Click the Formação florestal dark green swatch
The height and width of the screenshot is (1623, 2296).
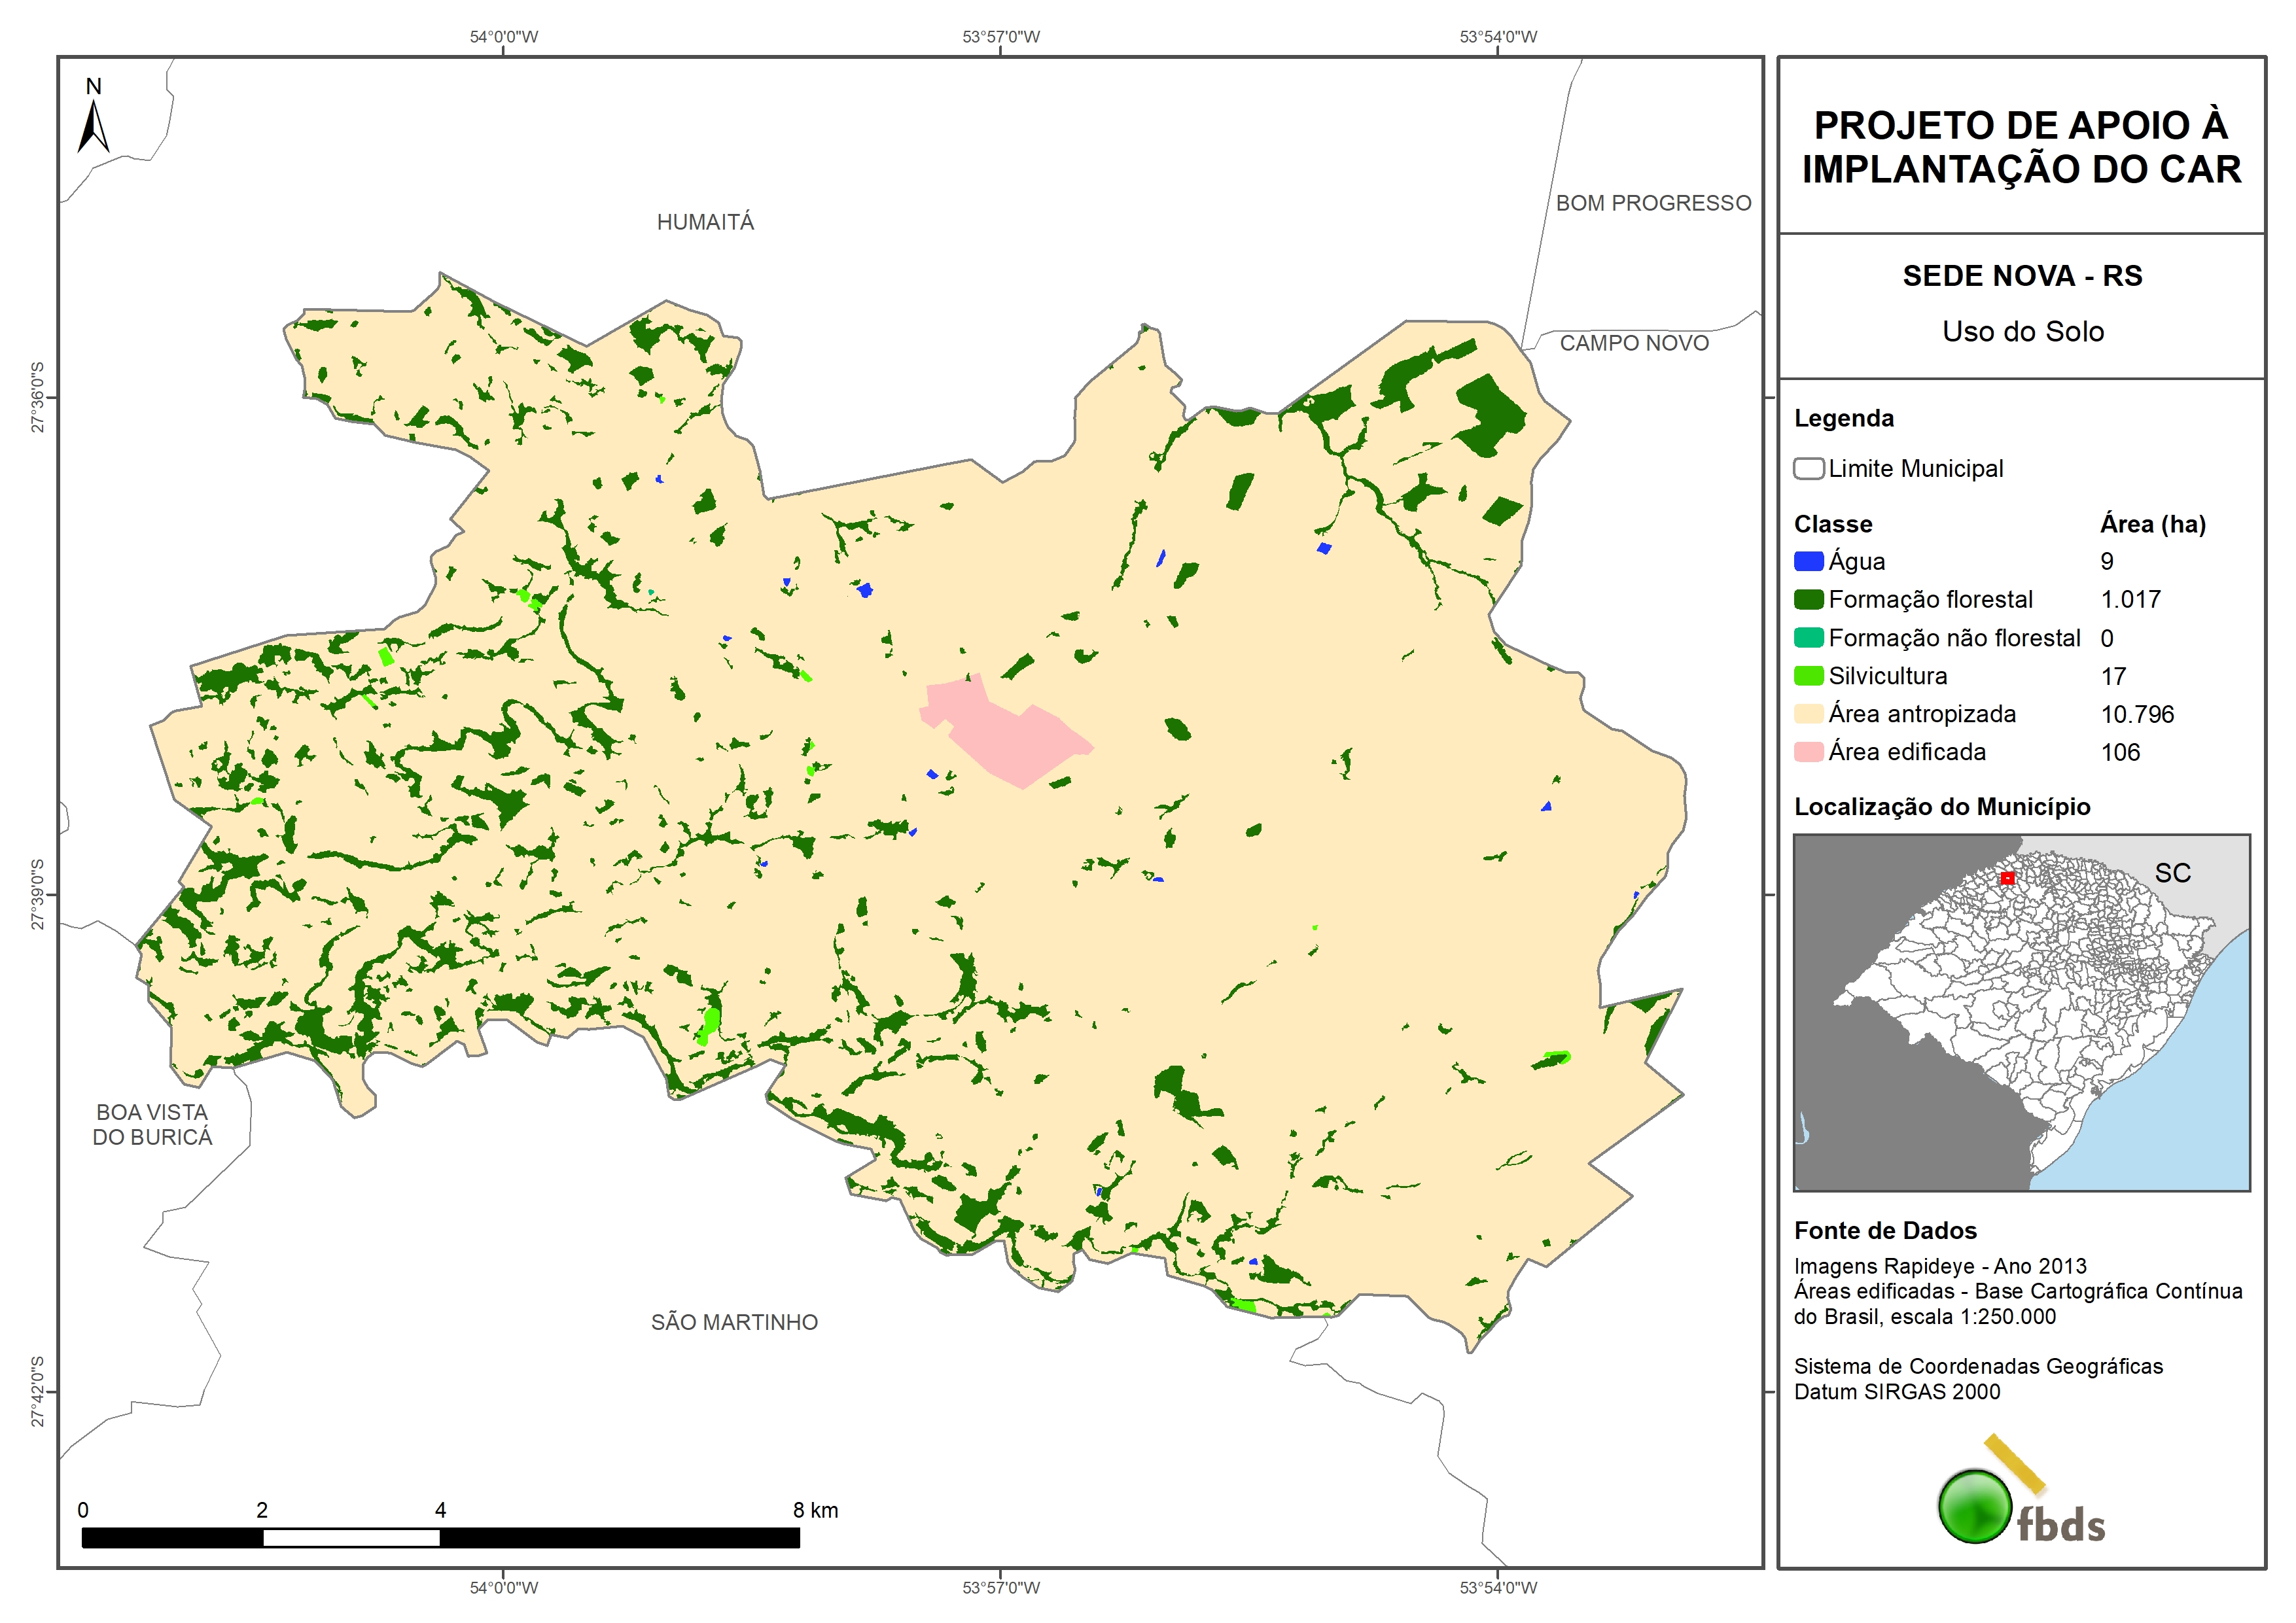[1808, 599]
